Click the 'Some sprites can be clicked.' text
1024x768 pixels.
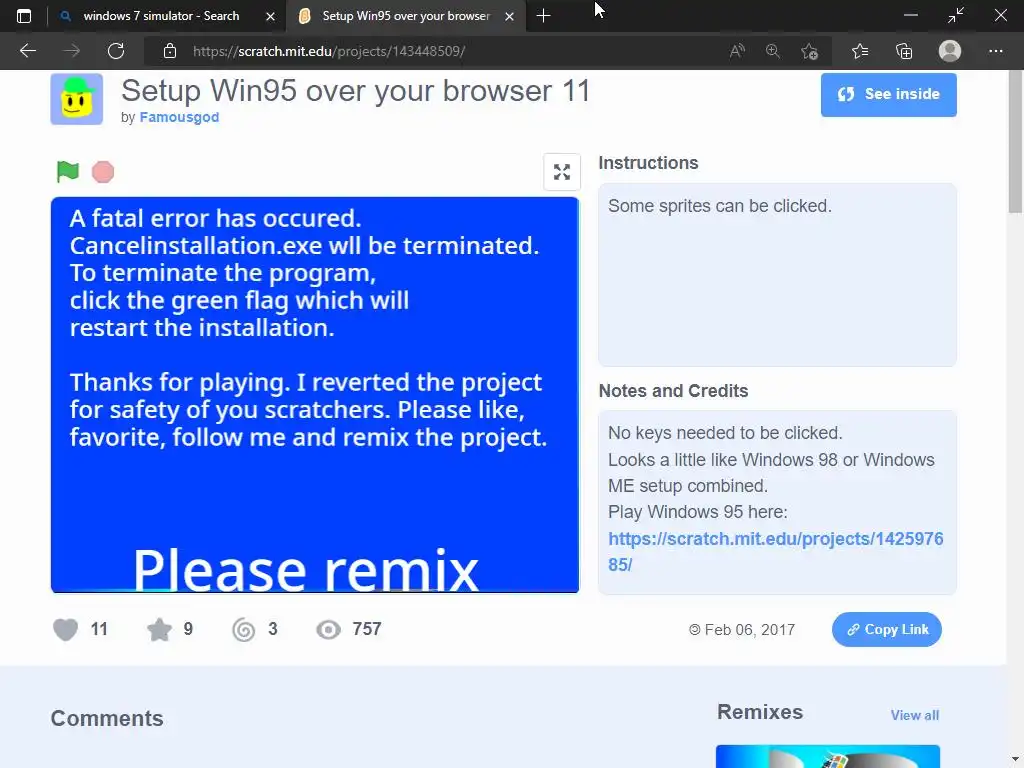[x=720, y=206]
